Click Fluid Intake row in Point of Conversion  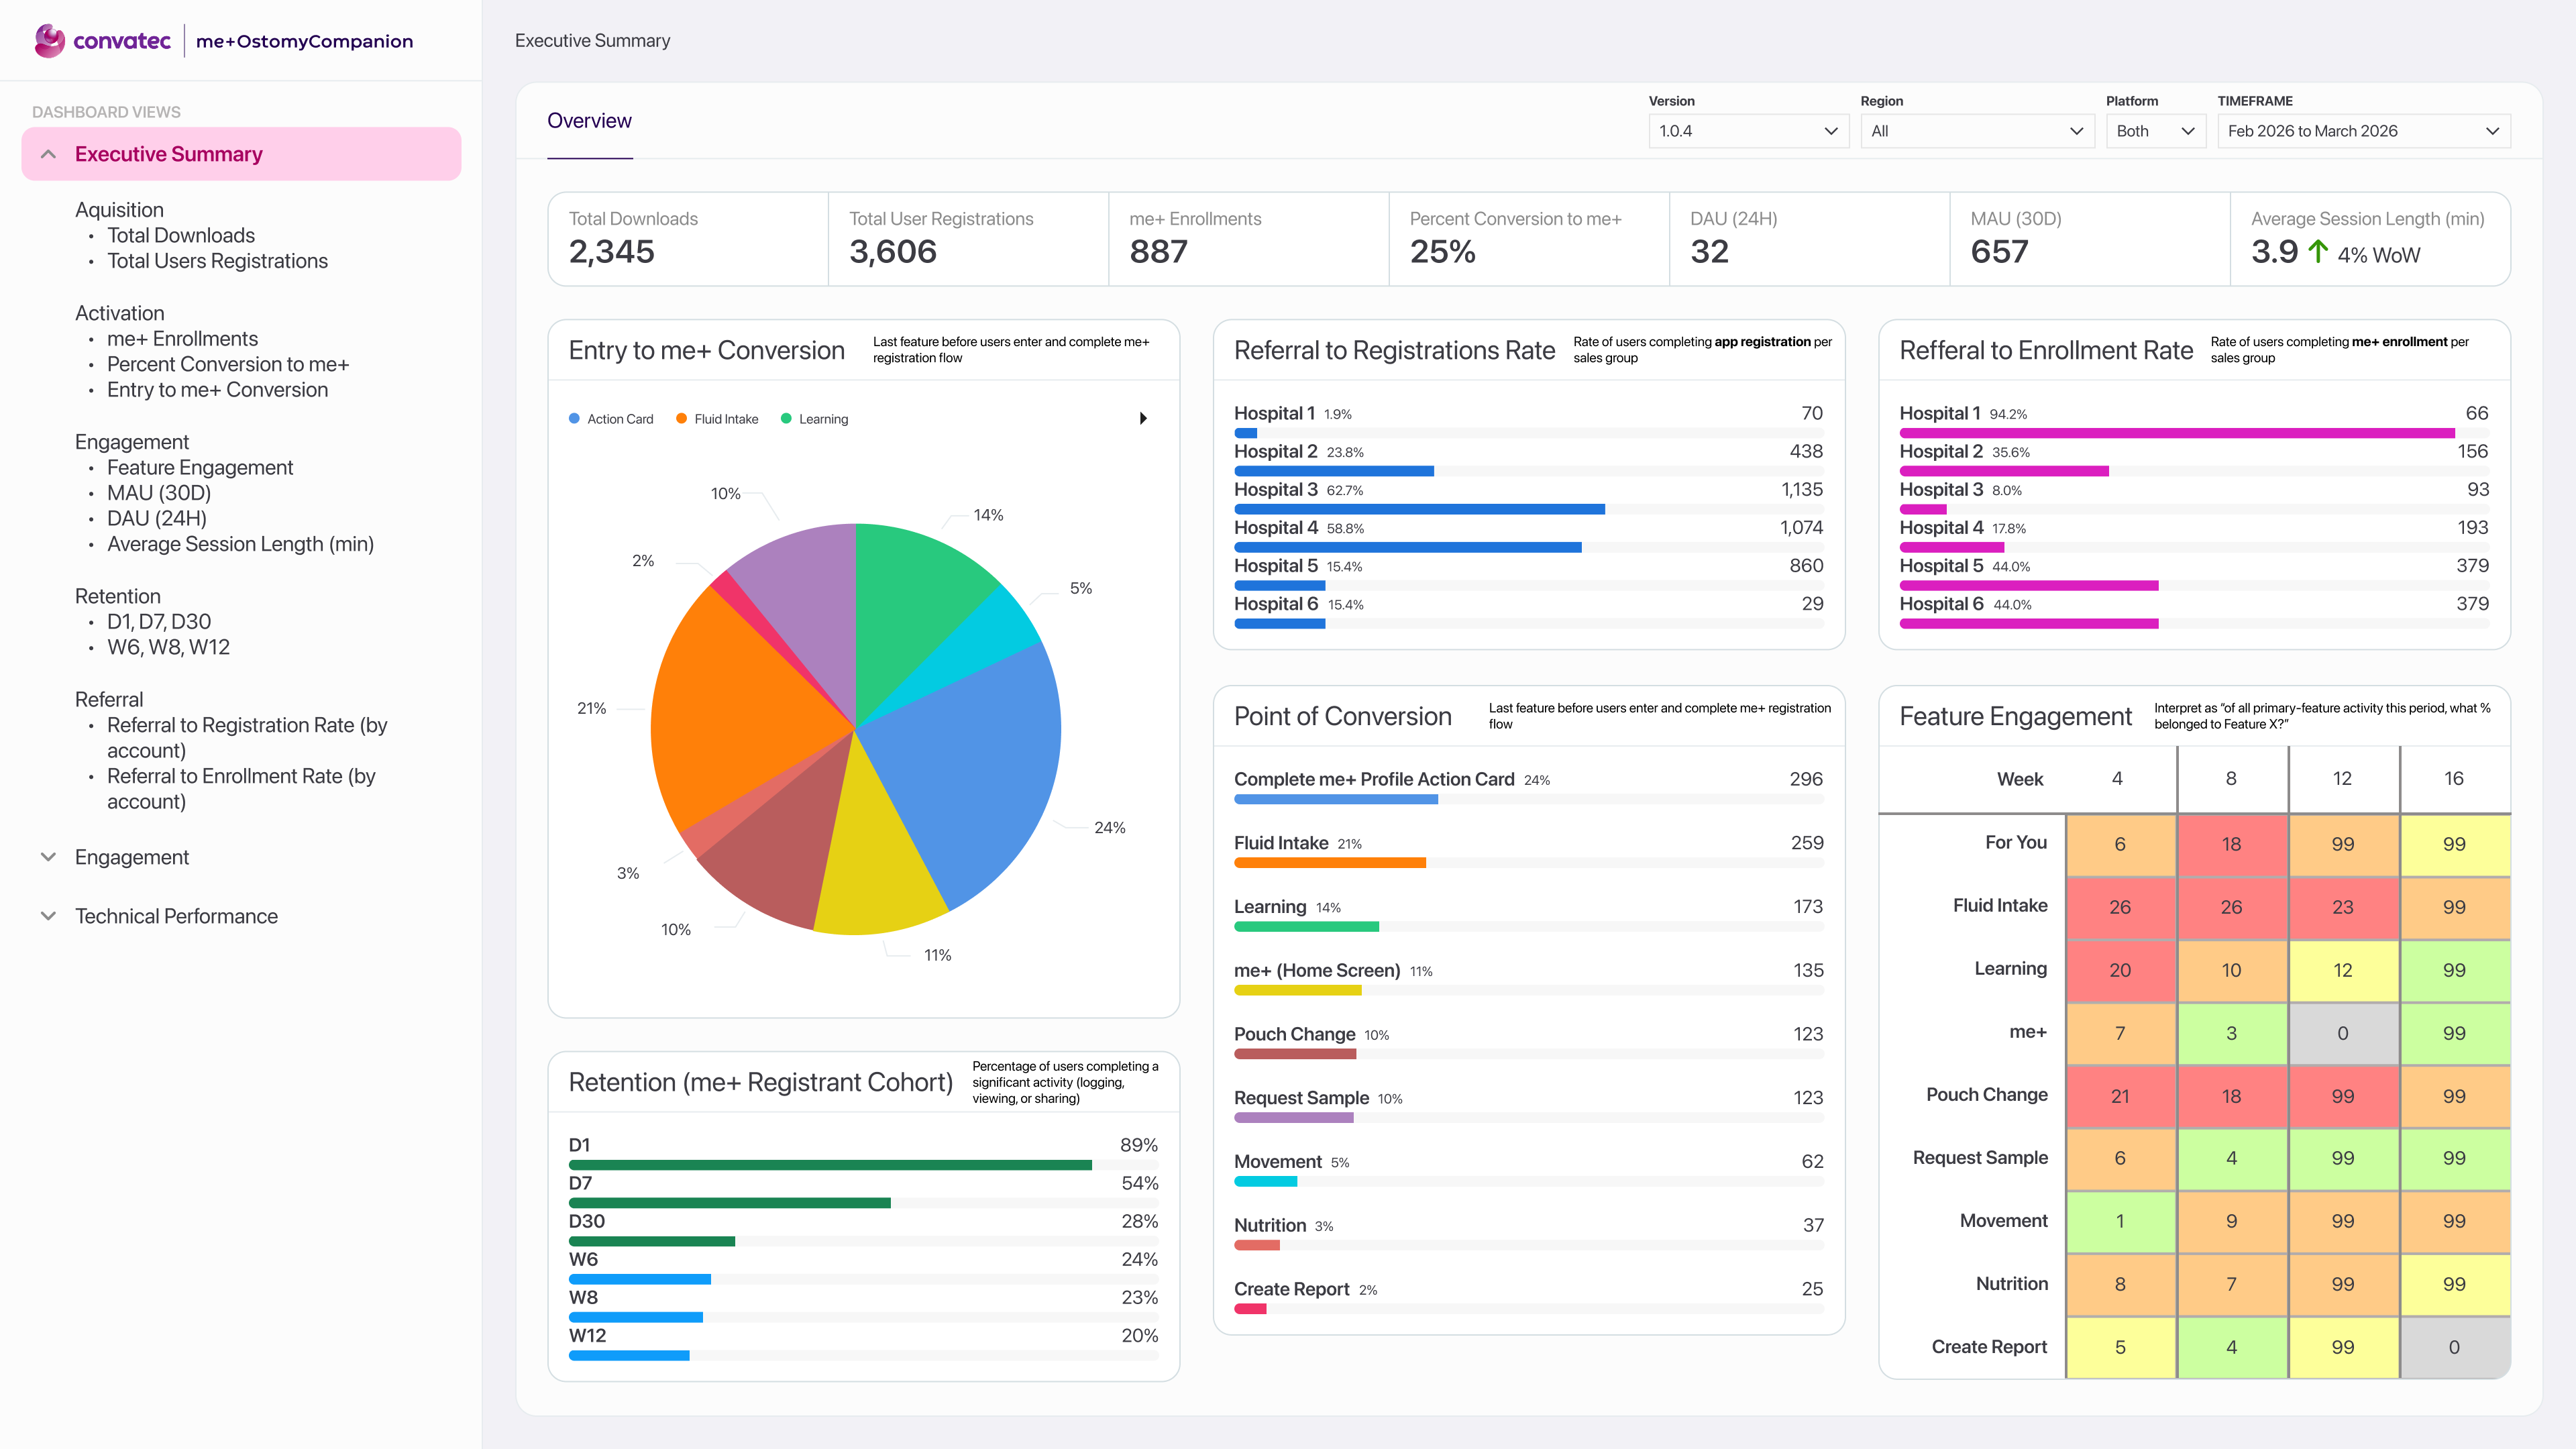tap(1528, 850)
